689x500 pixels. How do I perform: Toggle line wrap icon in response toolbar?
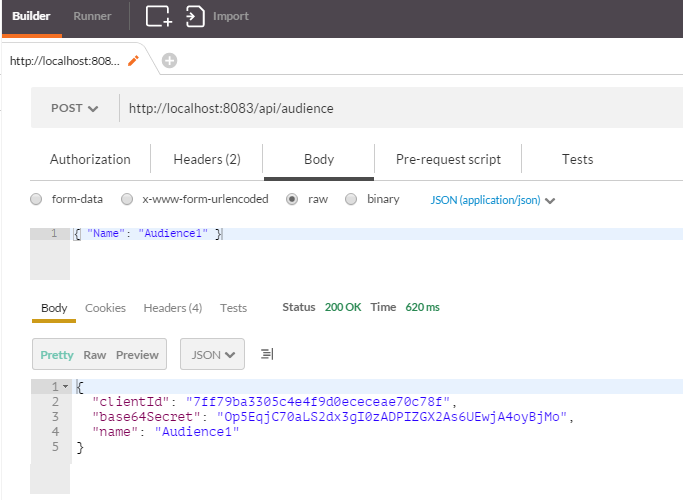[267, 354]
